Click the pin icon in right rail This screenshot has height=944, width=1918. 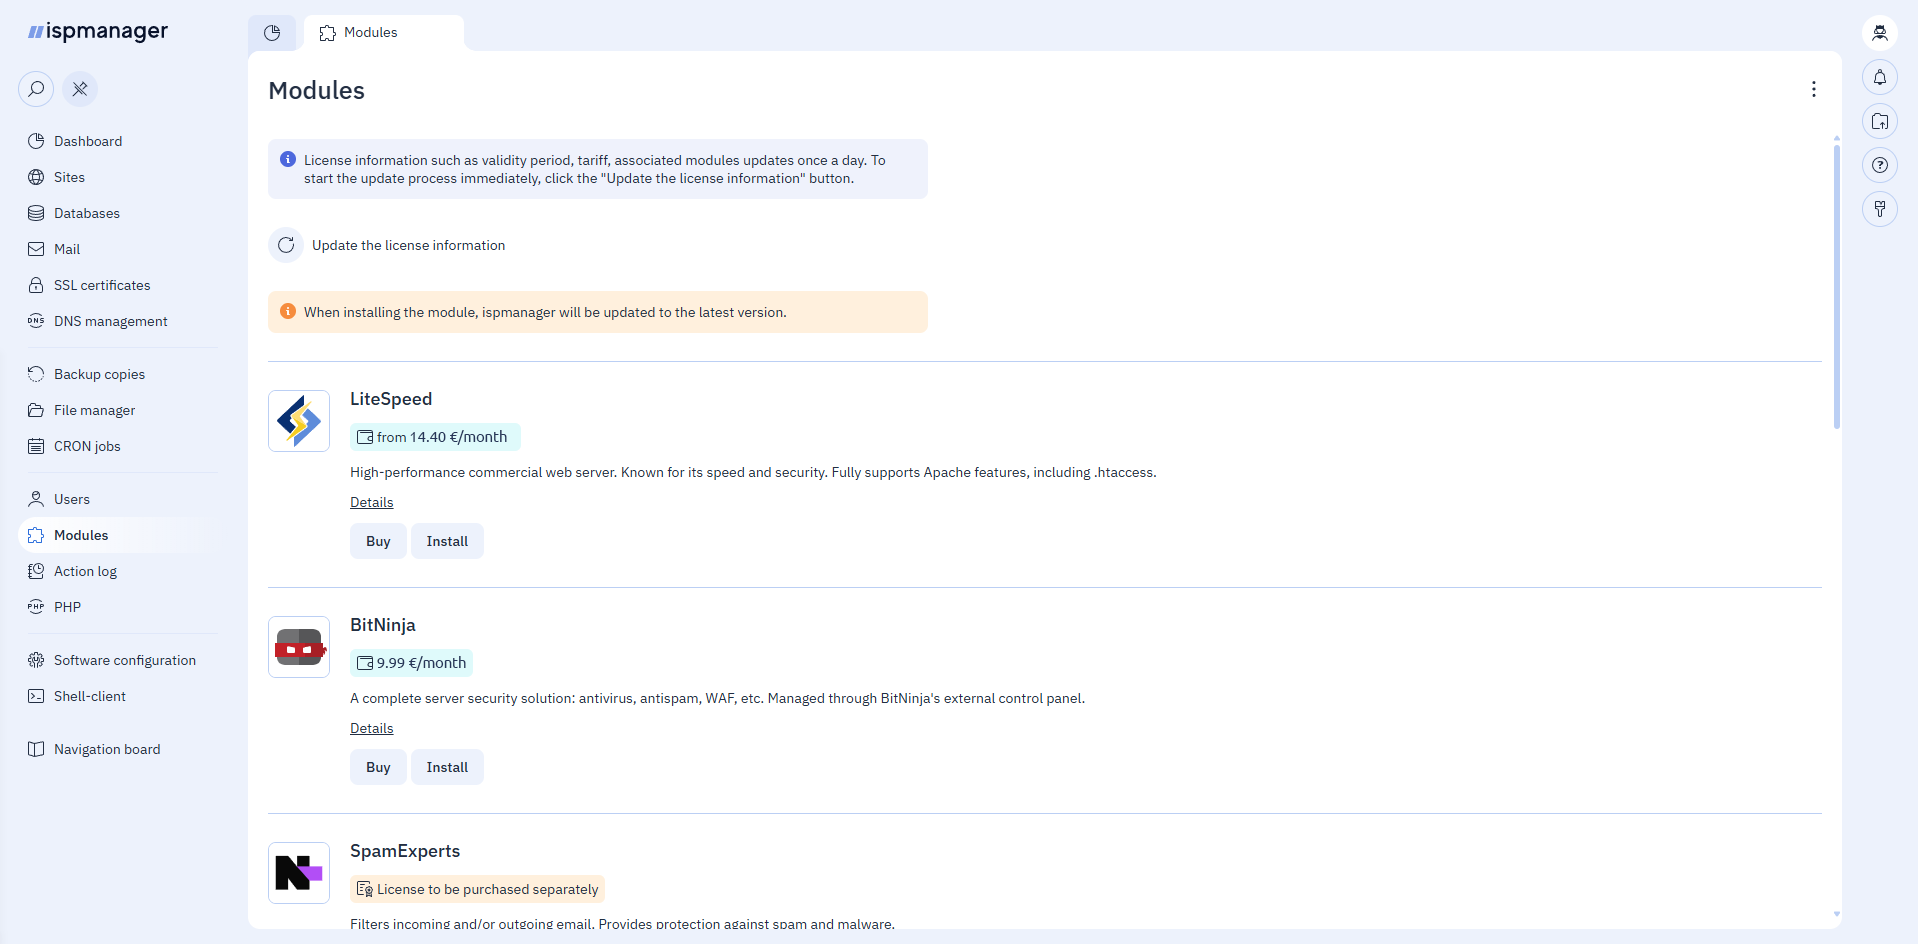tap(1880, 209)
